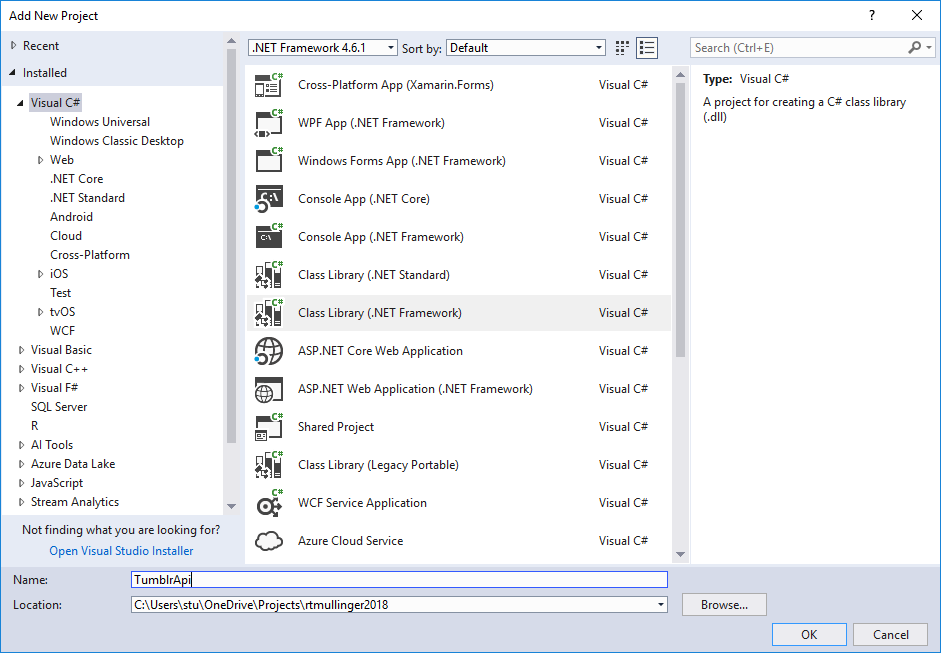The width and height of the screenshot is (941, 653).
Task: Select Windows Universal category
Action: [100, 122]
